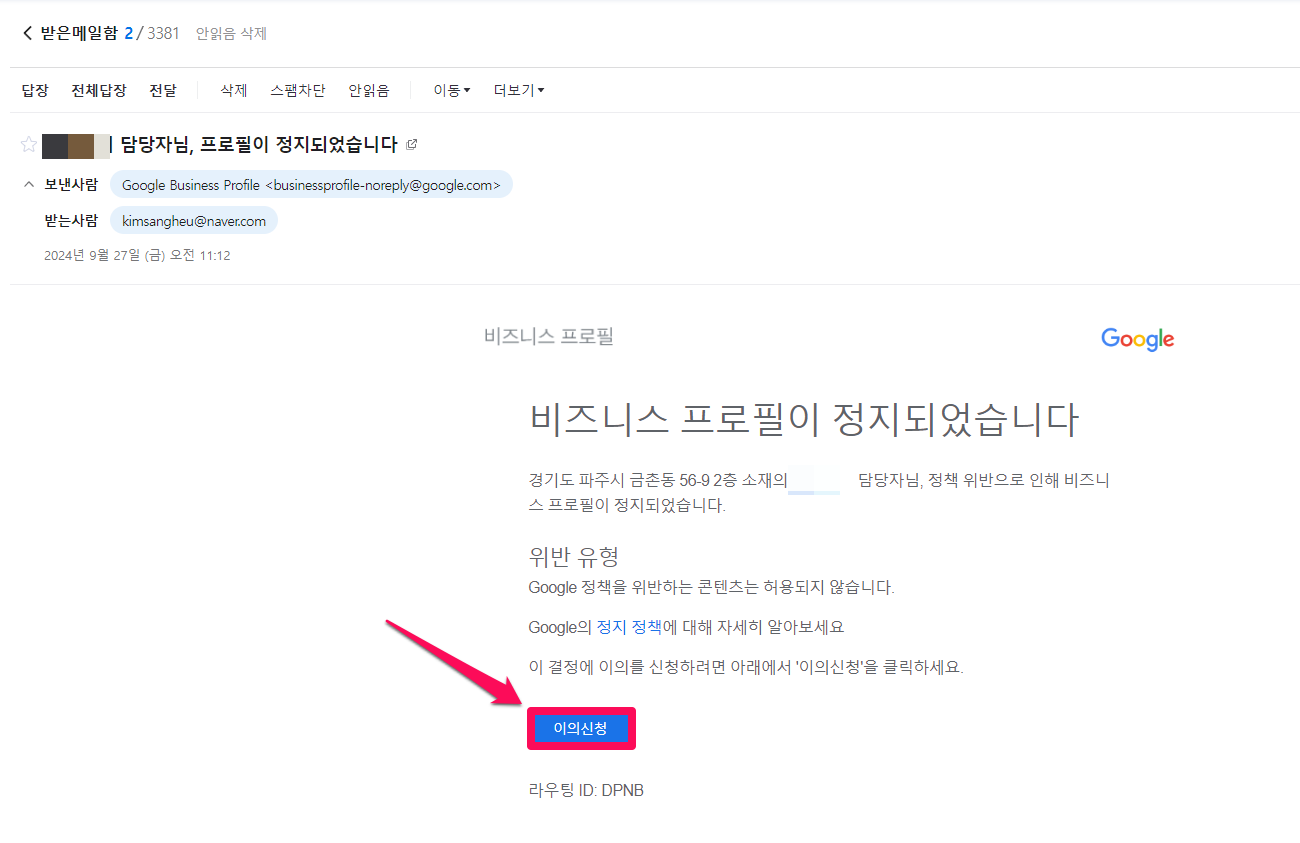
Task: Open the email in a new window icon
Action: tap(411, 145)
